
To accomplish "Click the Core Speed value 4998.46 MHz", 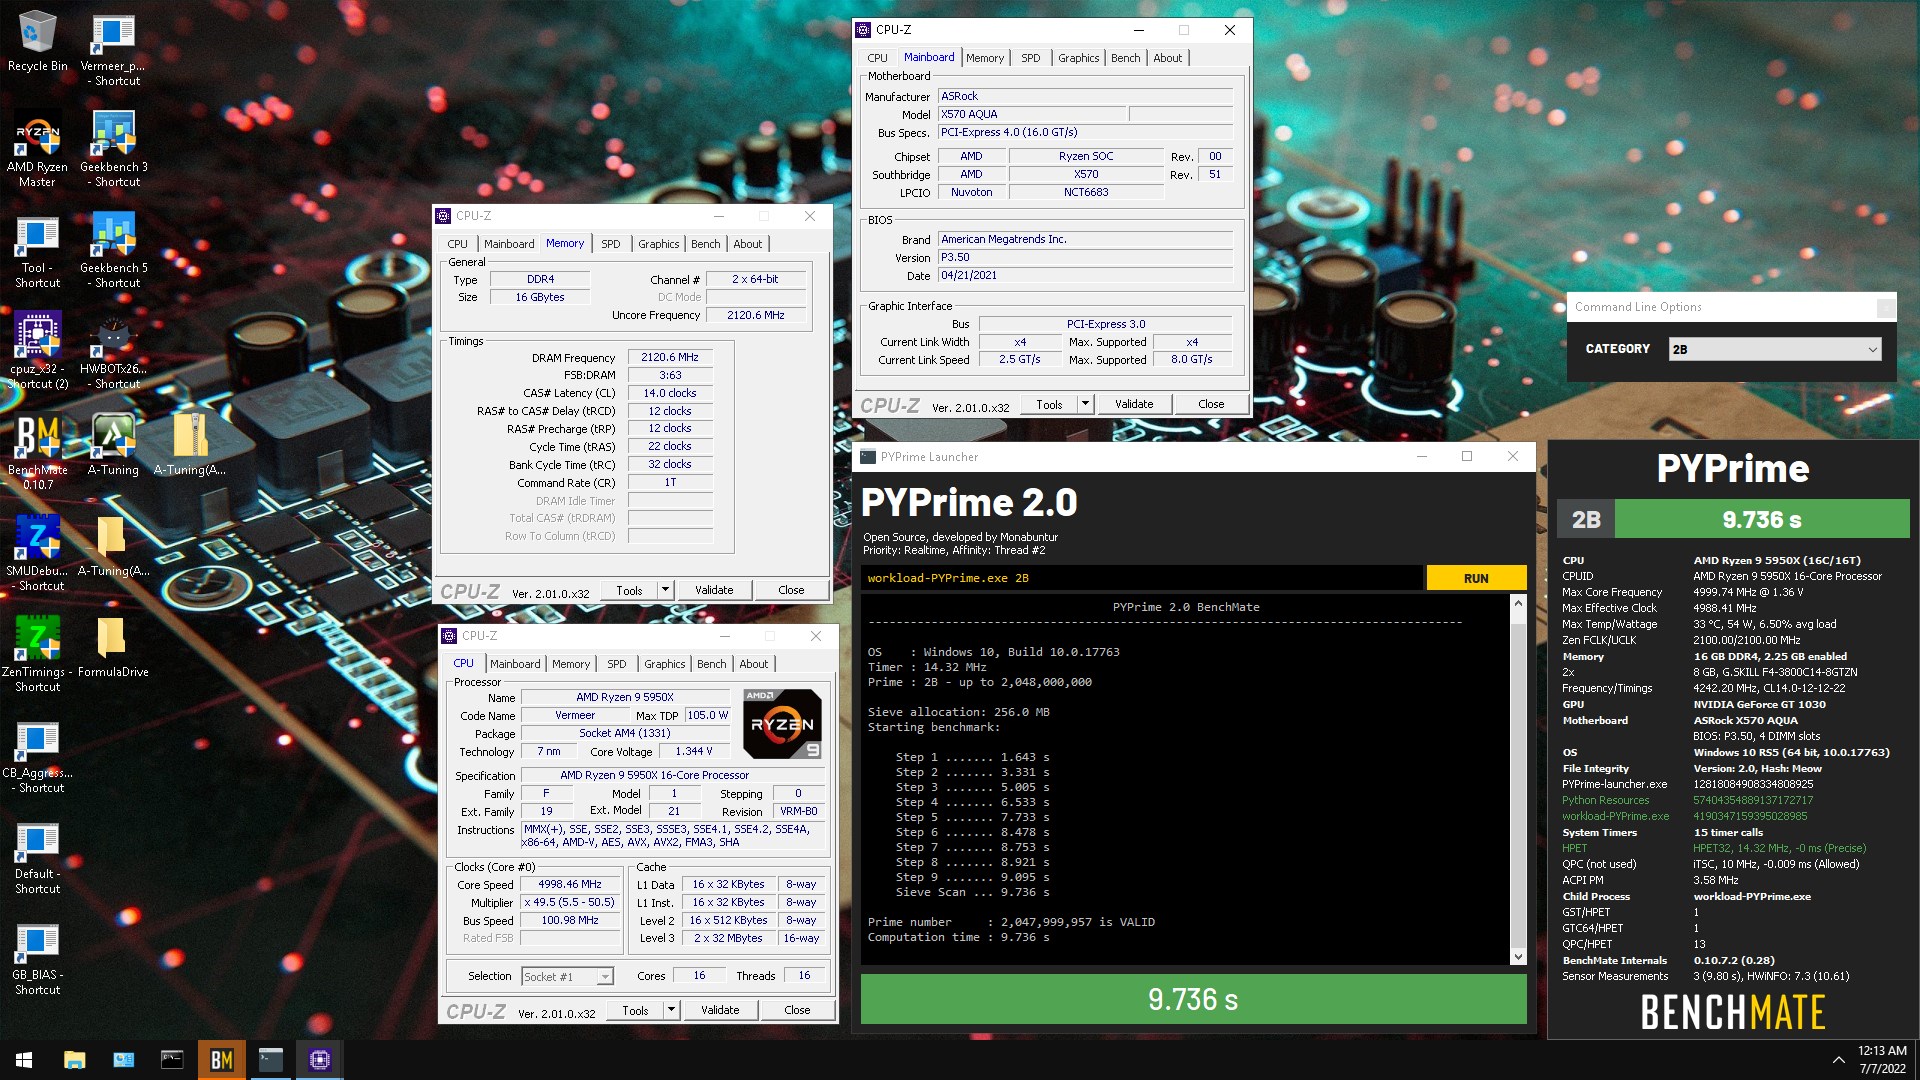I will 570,885.
